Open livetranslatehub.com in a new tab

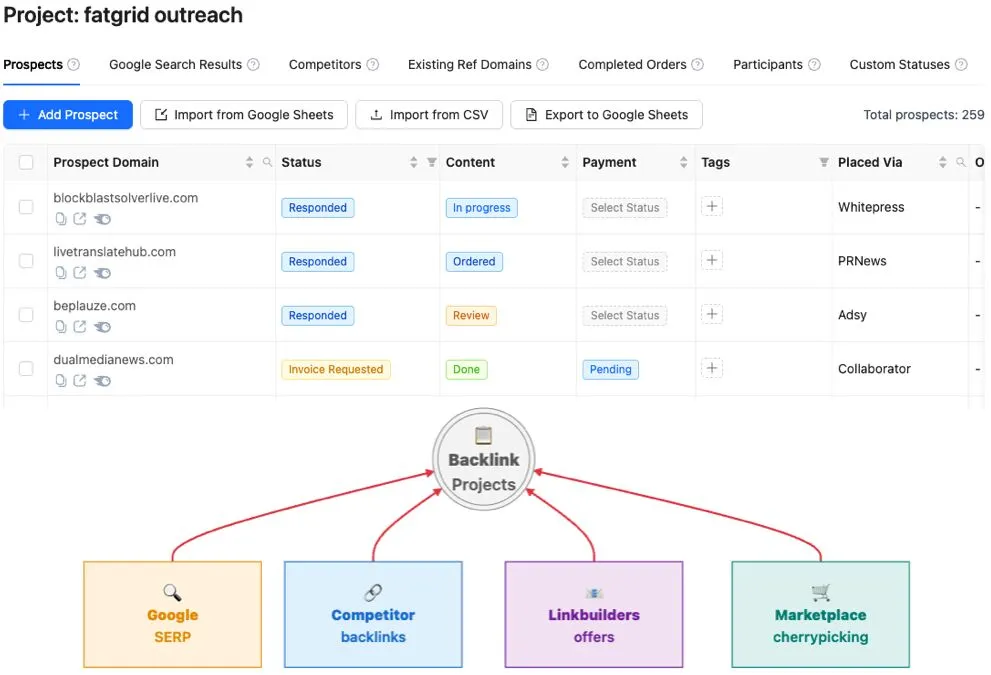pyautogui.click(x=80, y=273)
